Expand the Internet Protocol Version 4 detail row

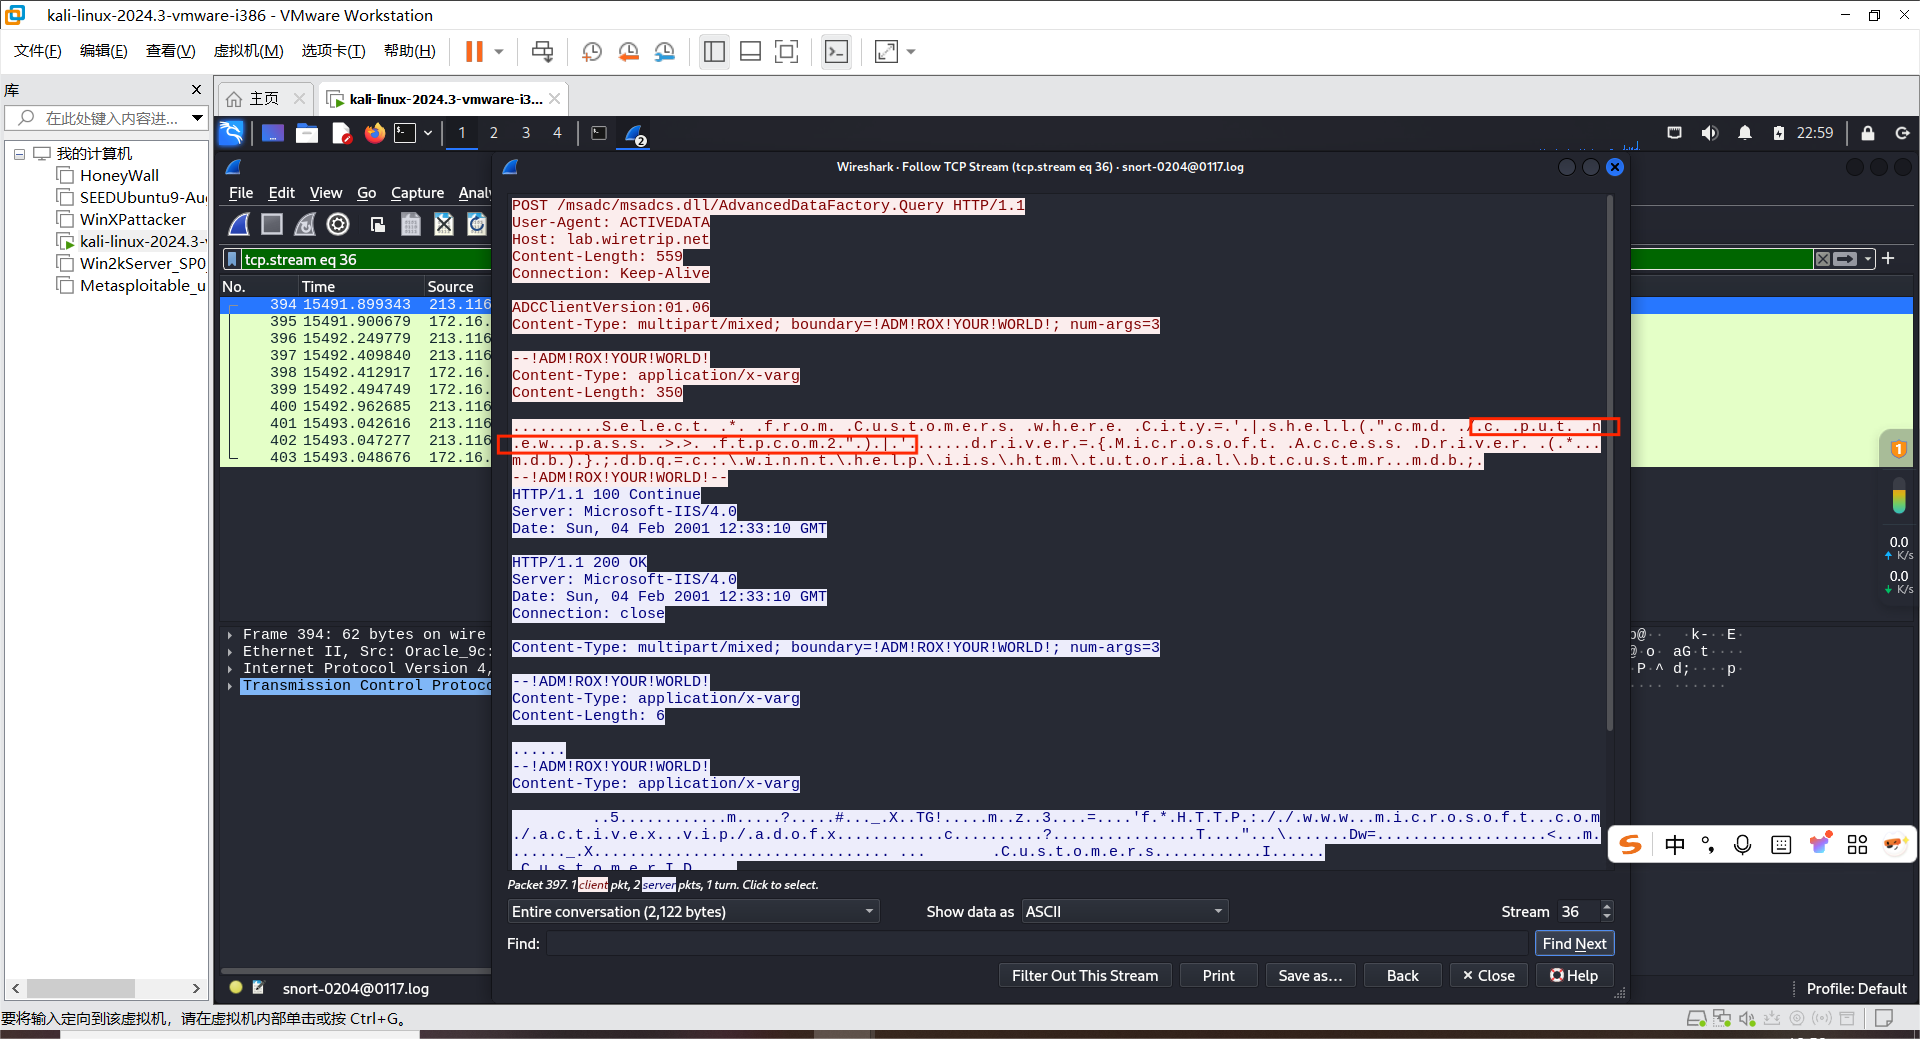point(231,669)
